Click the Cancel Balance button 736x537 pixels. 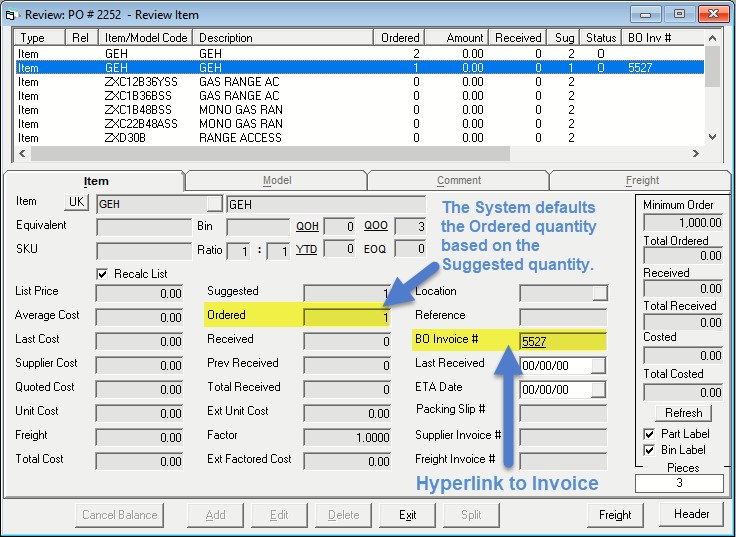pyautogui.click(x=120, y=515)
